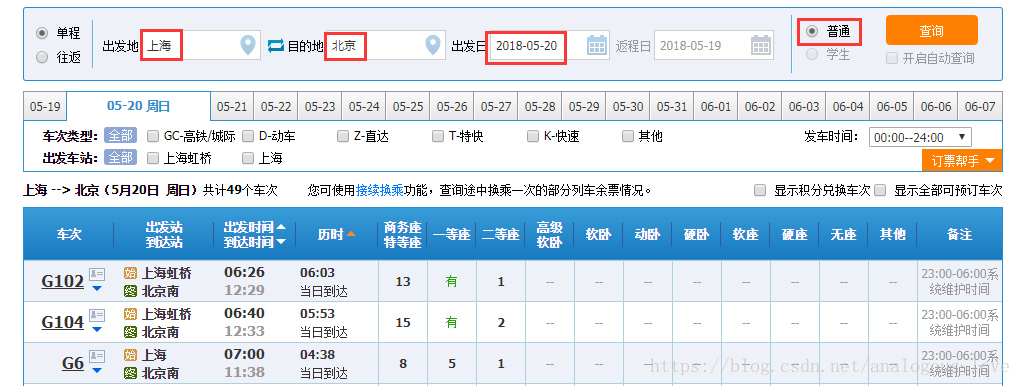Click the 始 origin icon for G6 上海
The width and height of the screenshot is (1022, 386).
click(130, 355)
